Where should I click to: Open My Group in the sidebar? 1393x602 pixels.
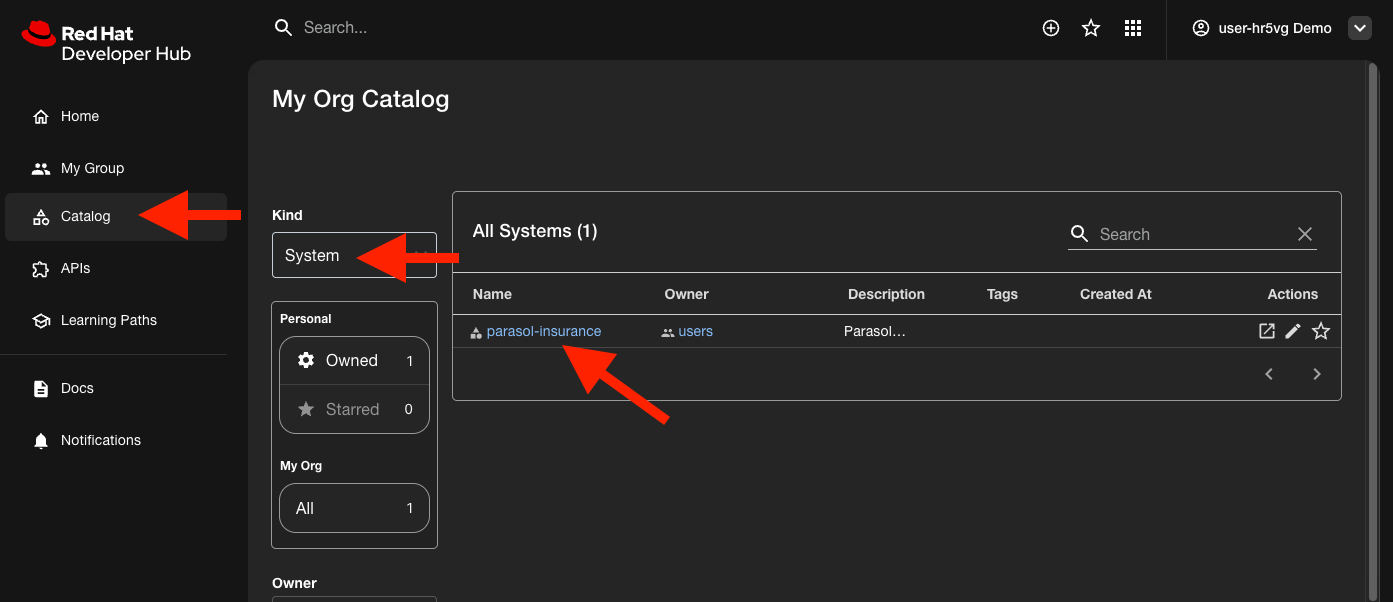click(116, 168)
